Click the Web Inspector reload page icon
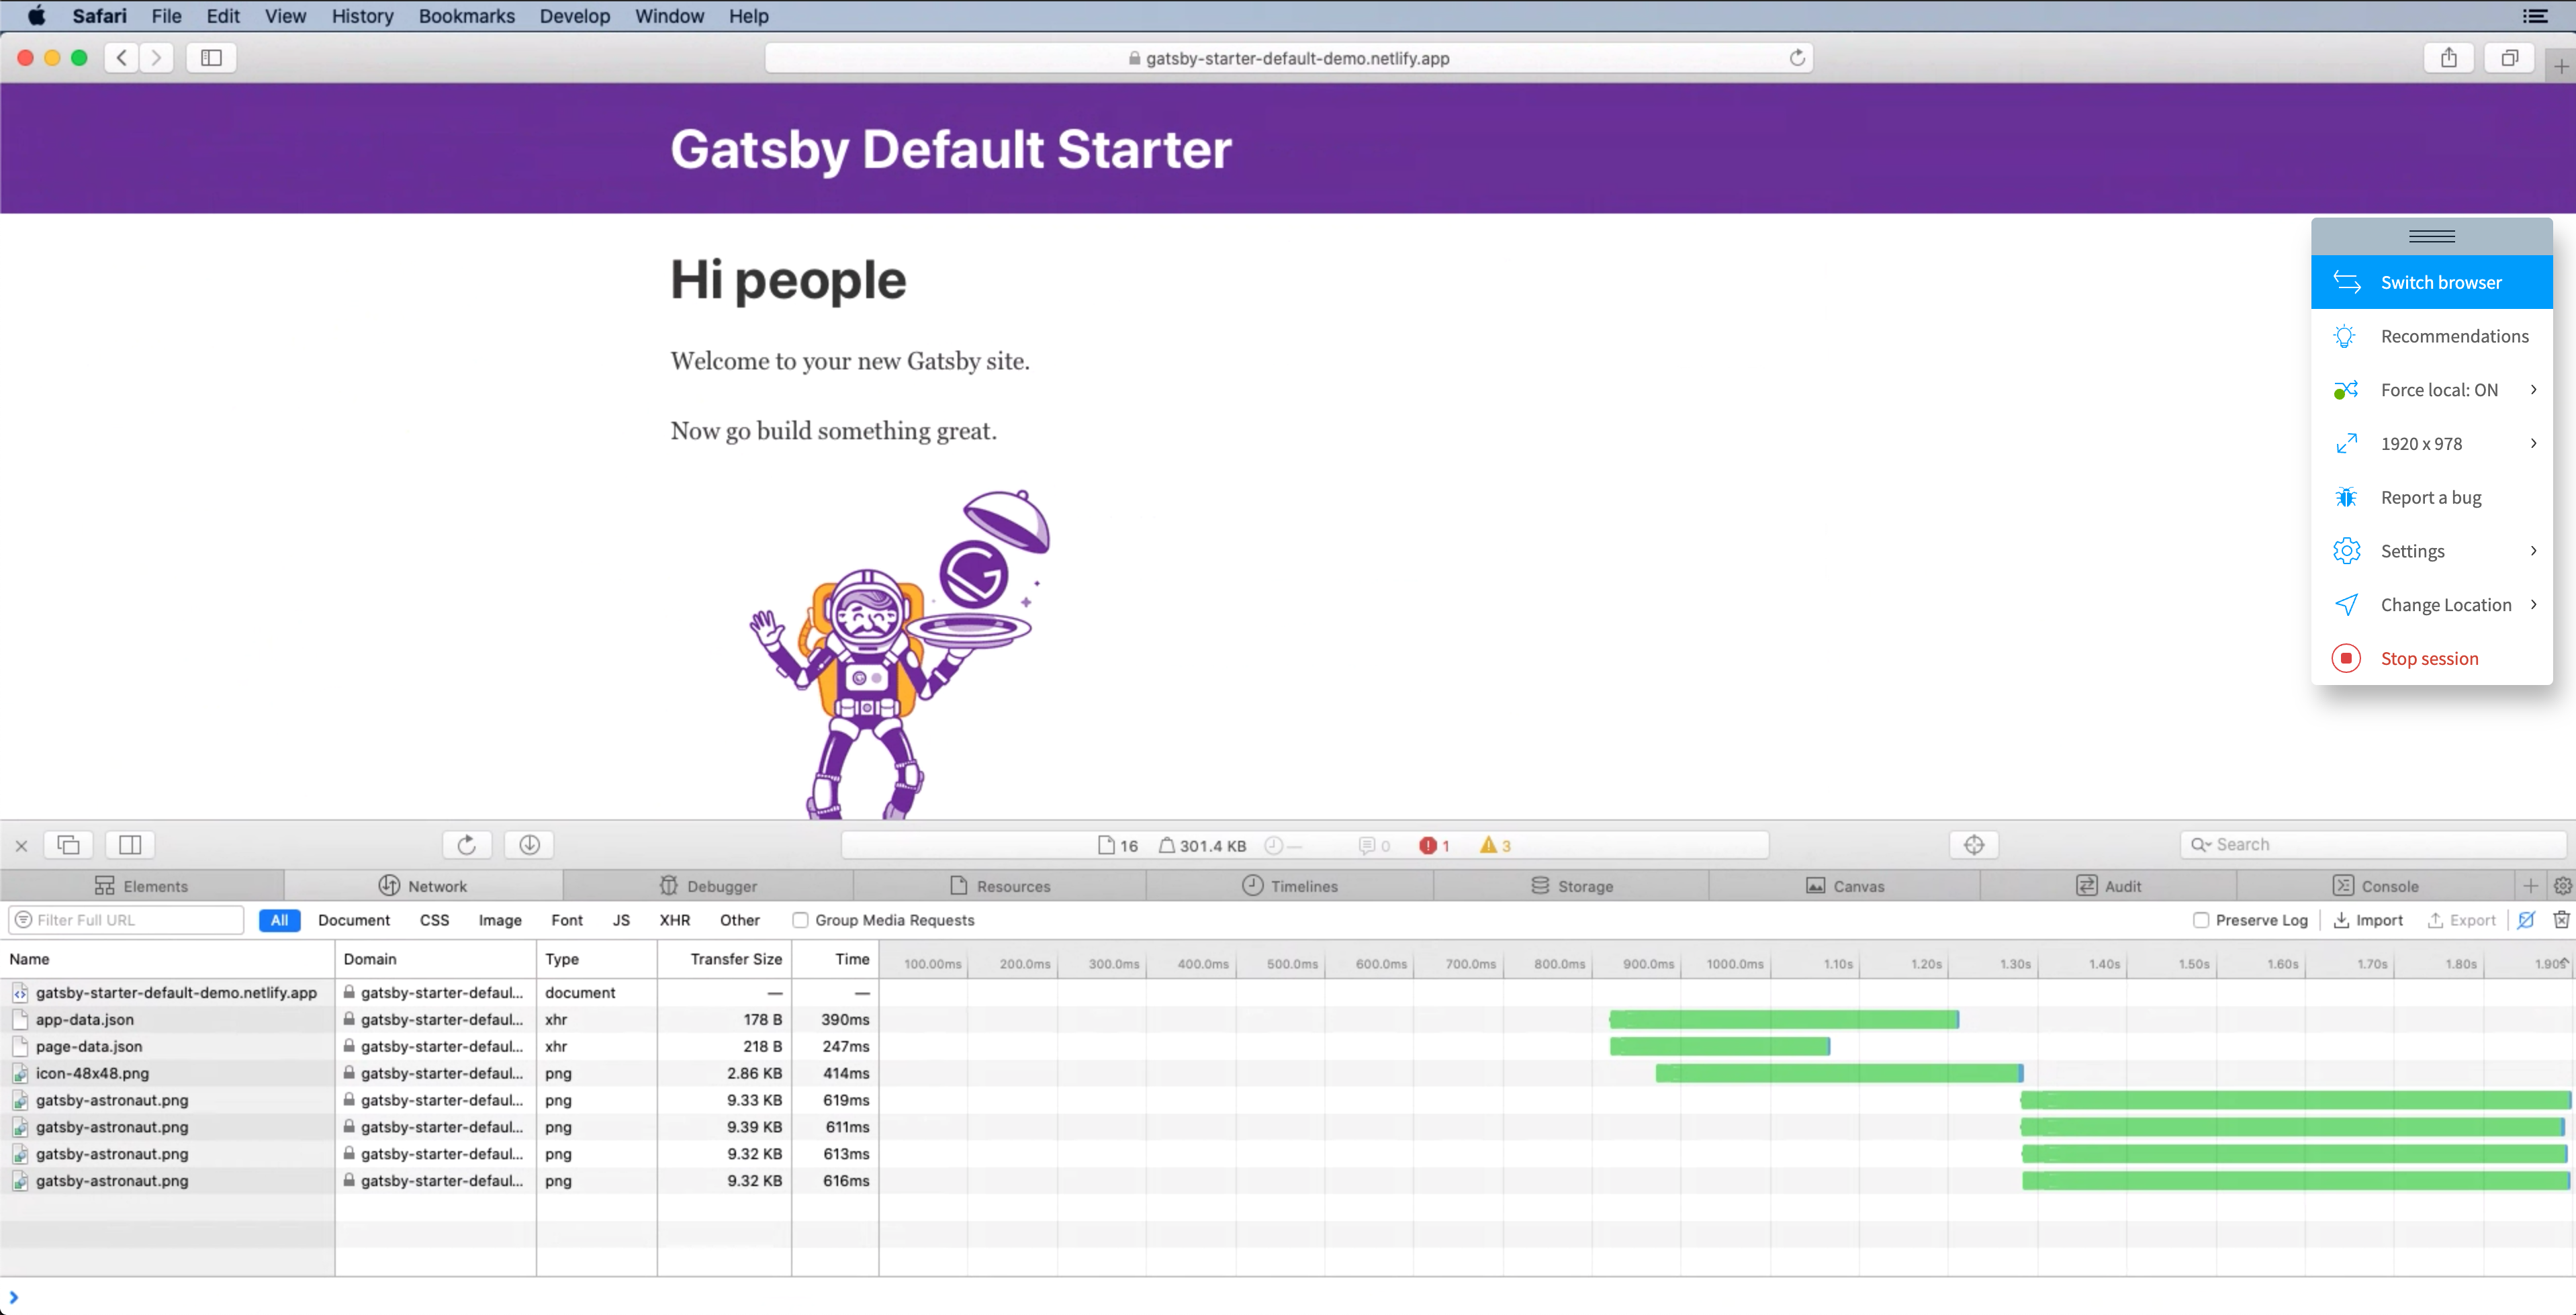Viewport: 2576px width, 1315px height. click(x=466, y=845)
